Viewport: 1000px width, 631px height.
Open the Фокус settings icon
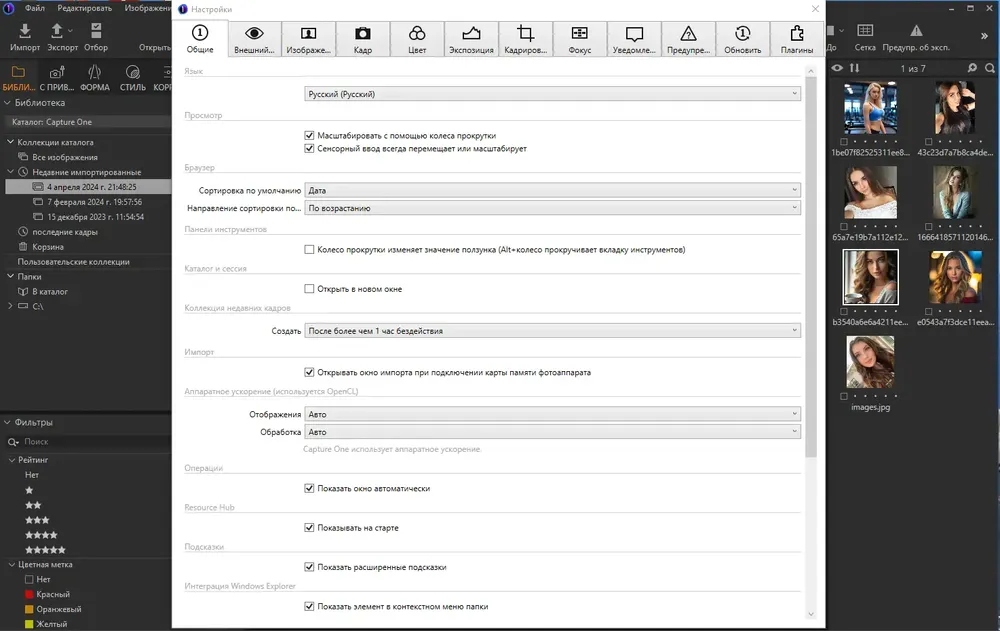coord(579,33)
